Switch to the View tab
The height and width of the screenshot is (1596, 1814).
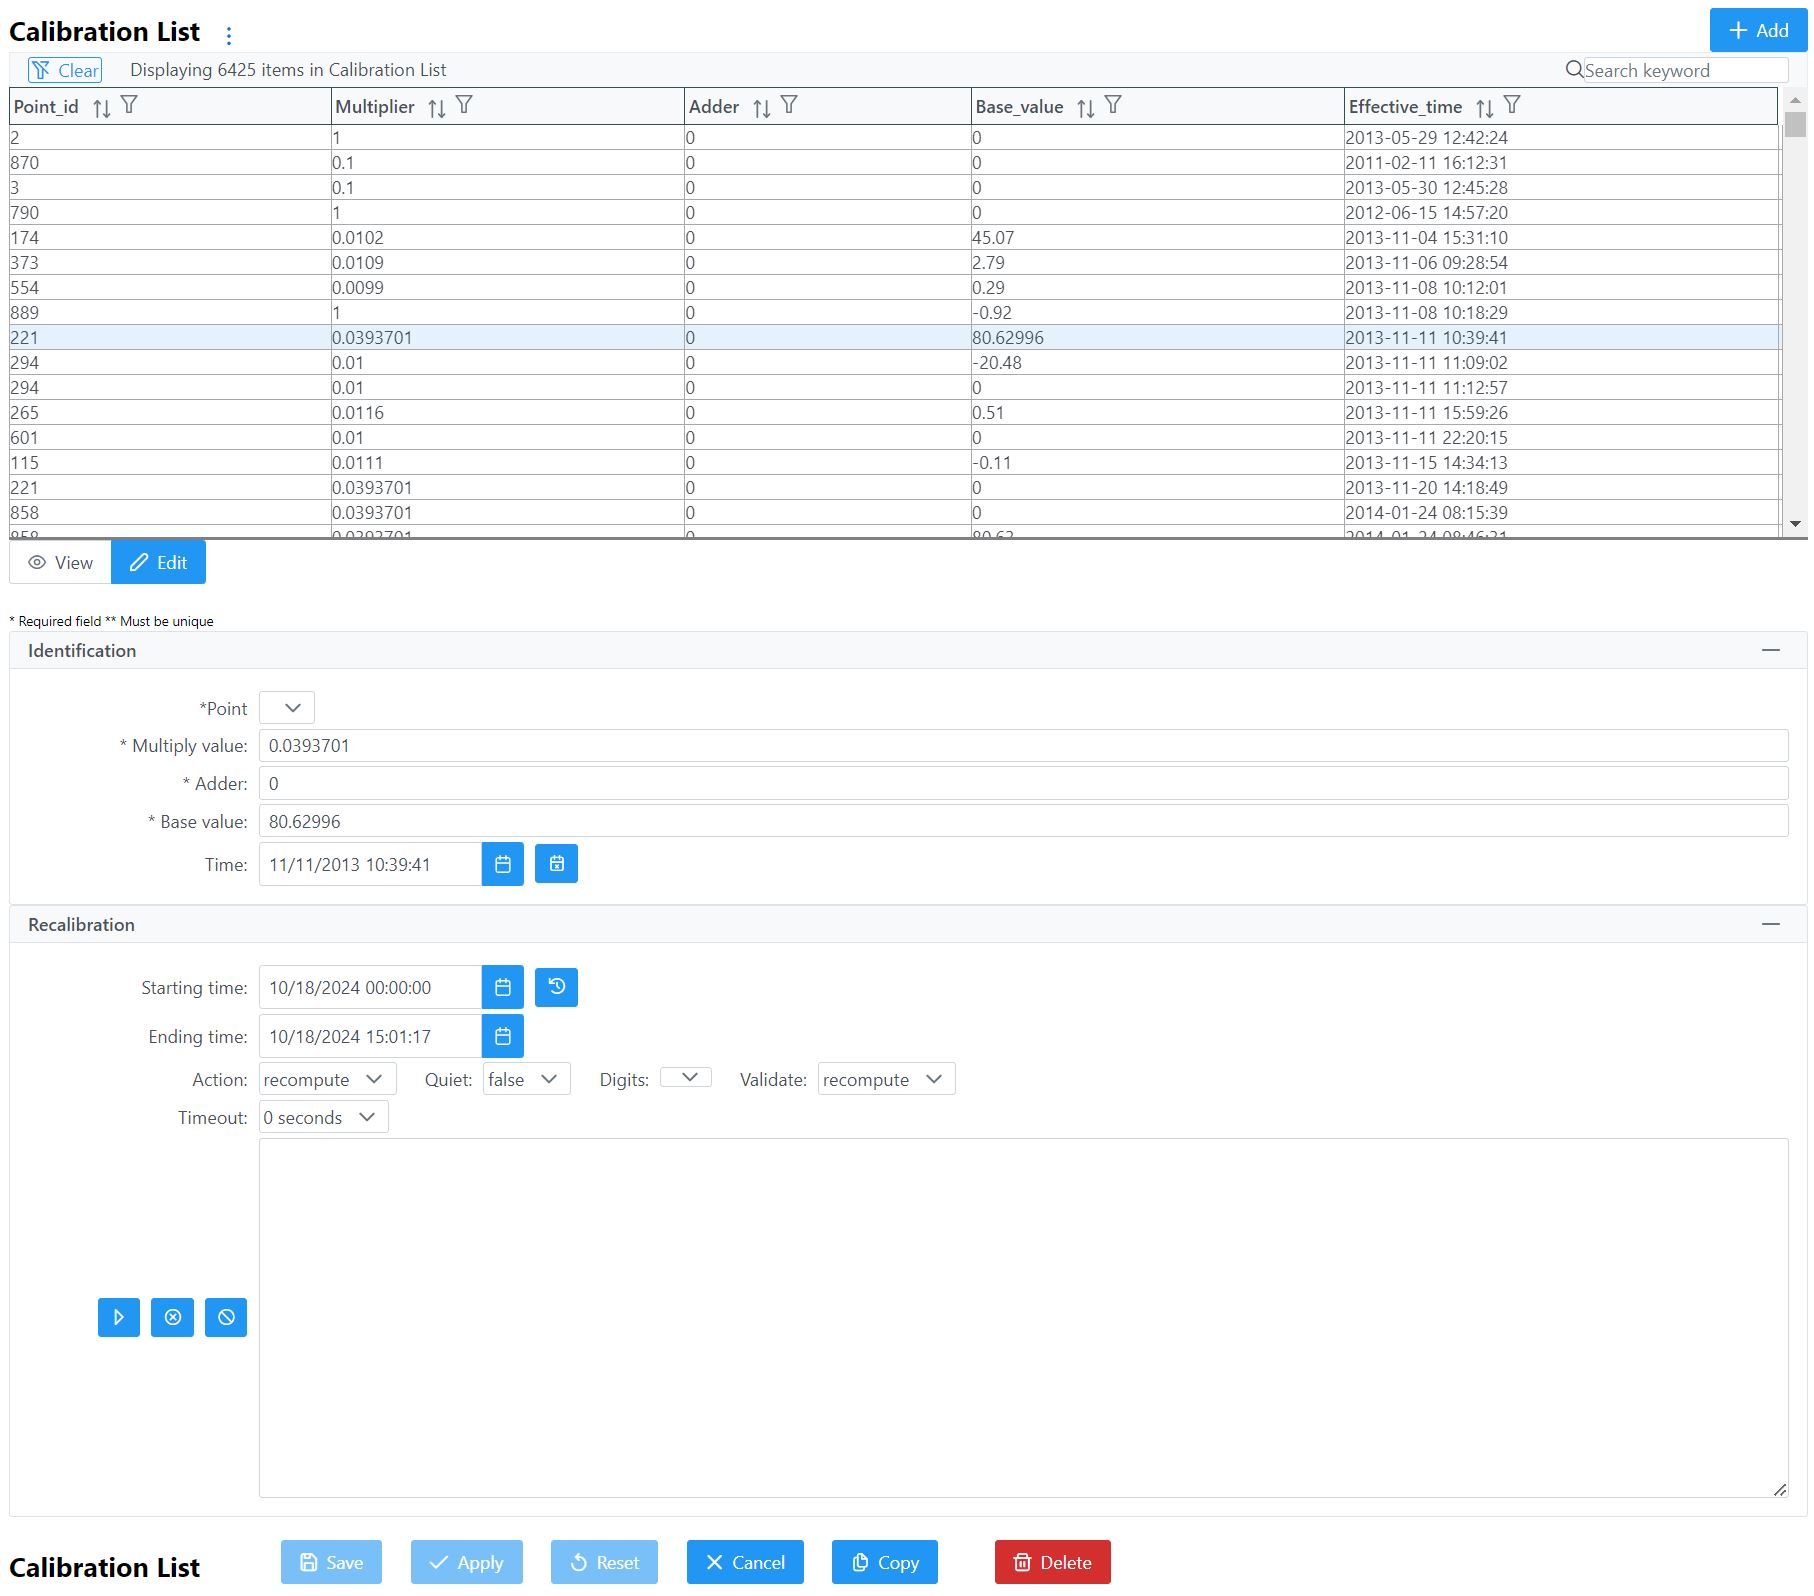point(60,562)
